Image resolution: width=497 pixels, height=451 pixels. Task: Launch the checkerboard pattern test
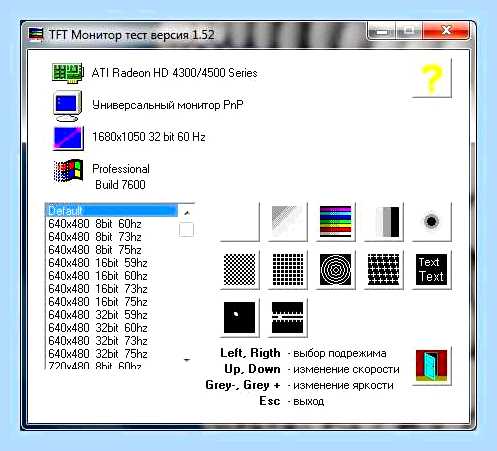tap(240, 270)
